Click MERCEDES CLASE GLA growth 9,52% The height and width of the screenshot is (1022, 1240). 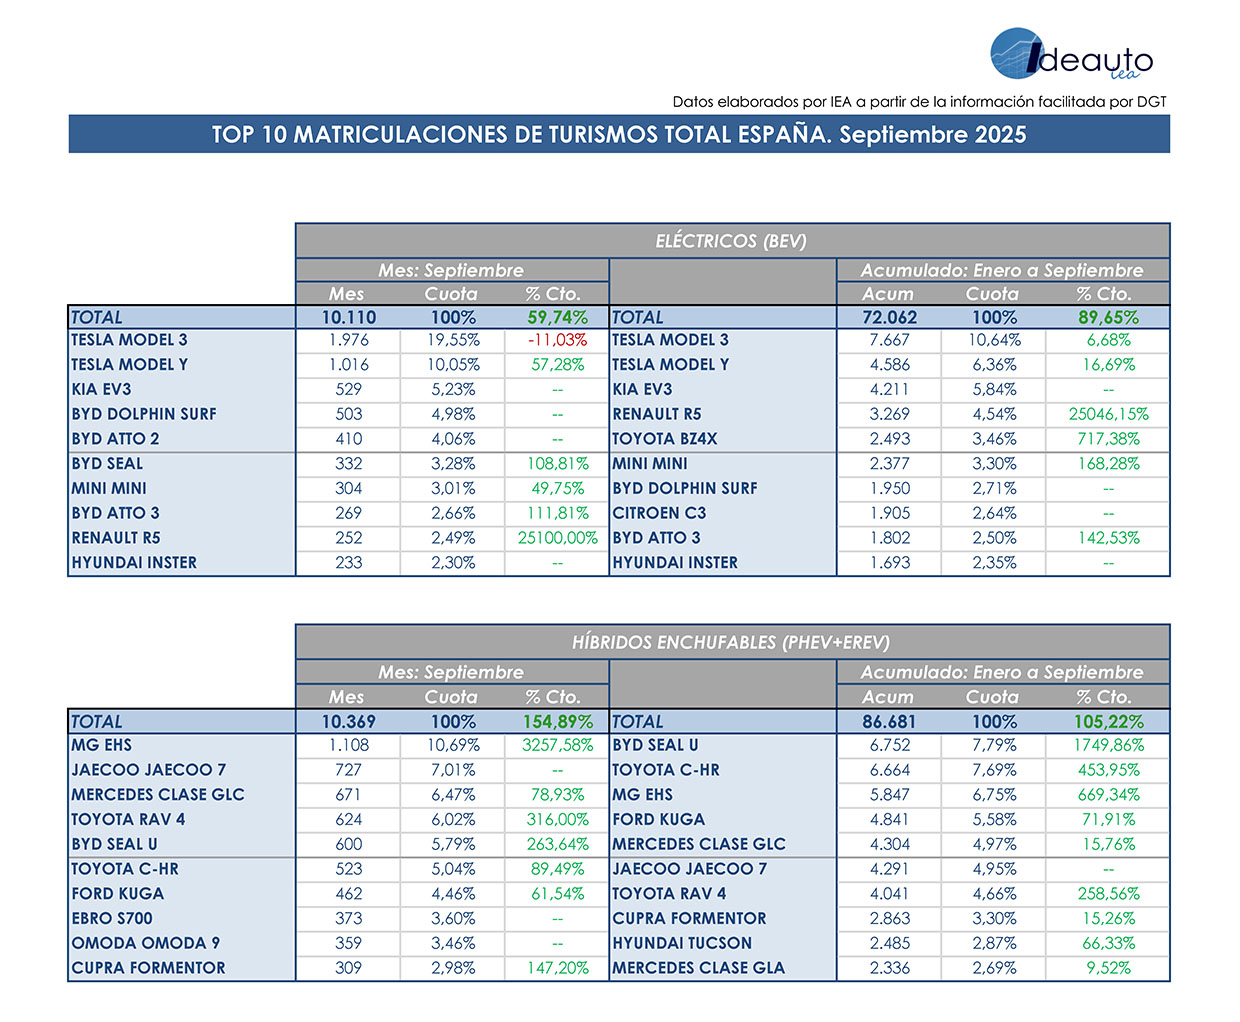1108,968
